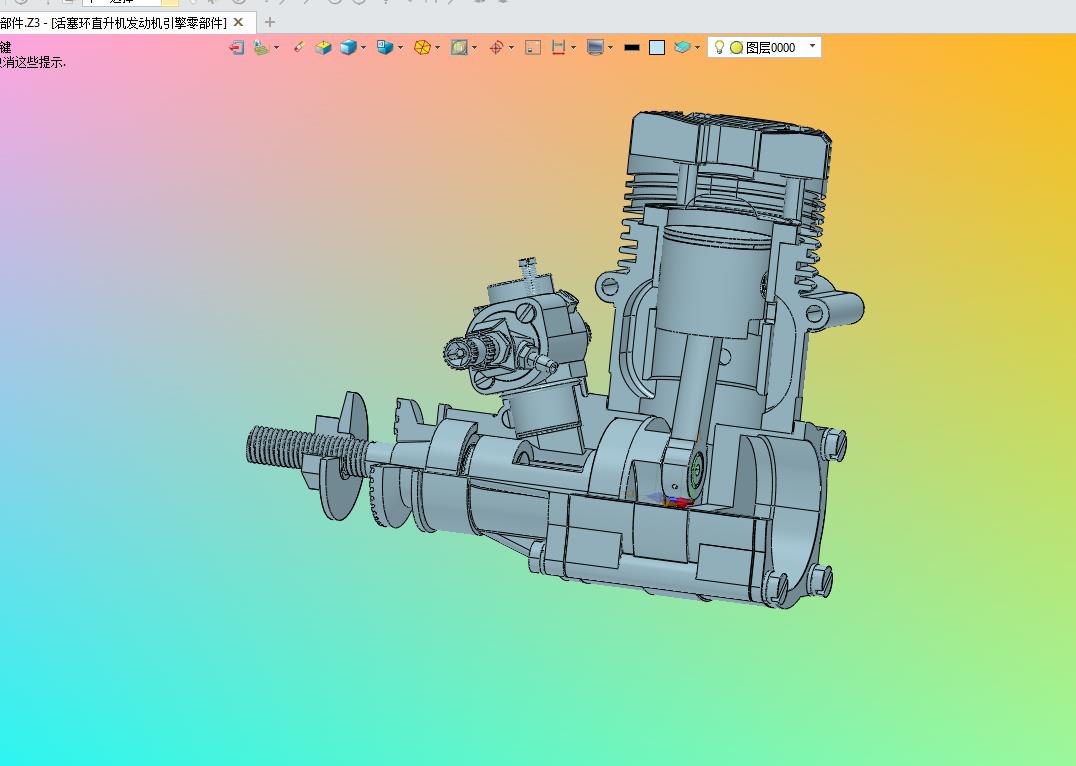Click the red dimension measure icon
The height and width of the screenshot is (766, 1076).
[558, 47]
